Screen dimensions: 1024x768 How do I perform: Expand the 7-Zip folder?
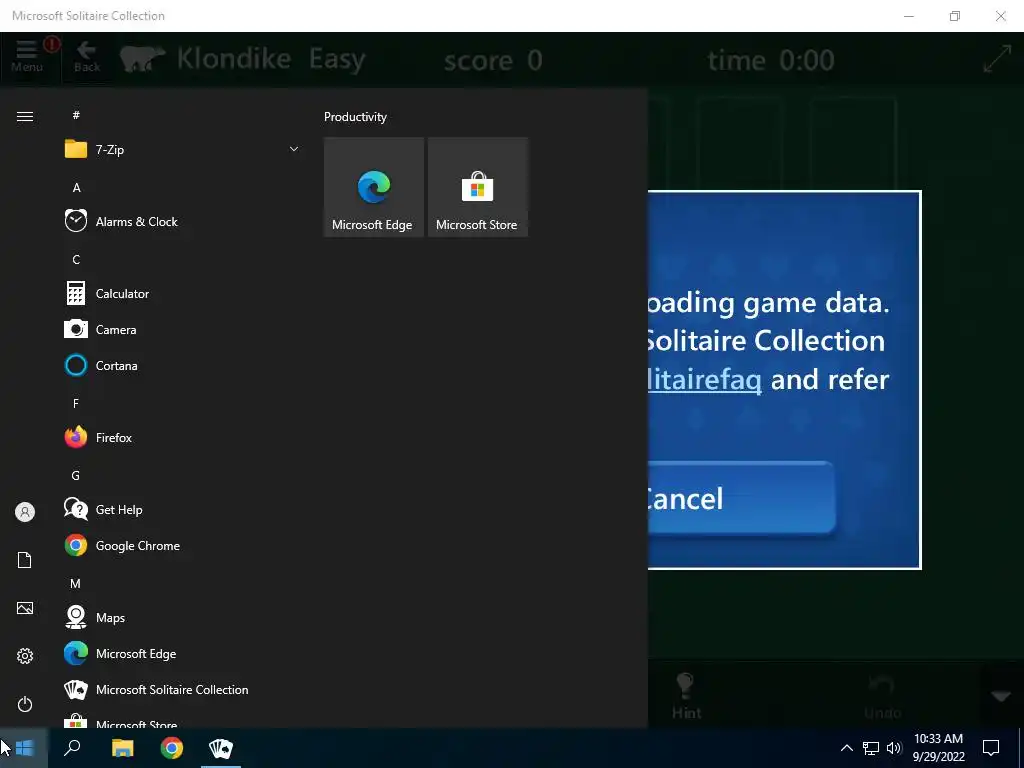[182, 150]
